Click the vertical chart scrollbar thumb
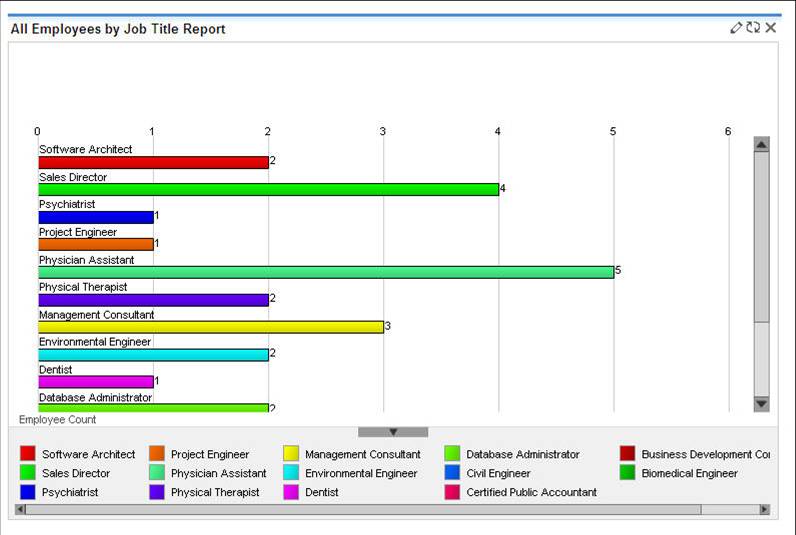The width and height of the screenshot is (796, 535). (761, 237)
